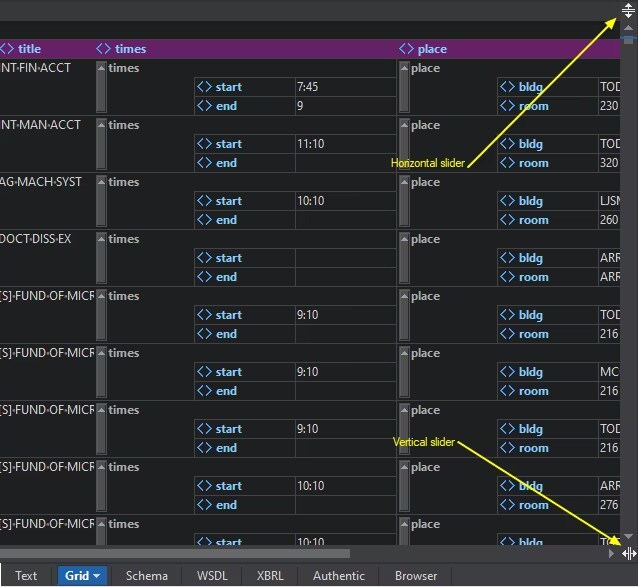Click the start element icon in the INT-FIN-ACCT row
The image size is (638, 587).
(x=203, y=87)
